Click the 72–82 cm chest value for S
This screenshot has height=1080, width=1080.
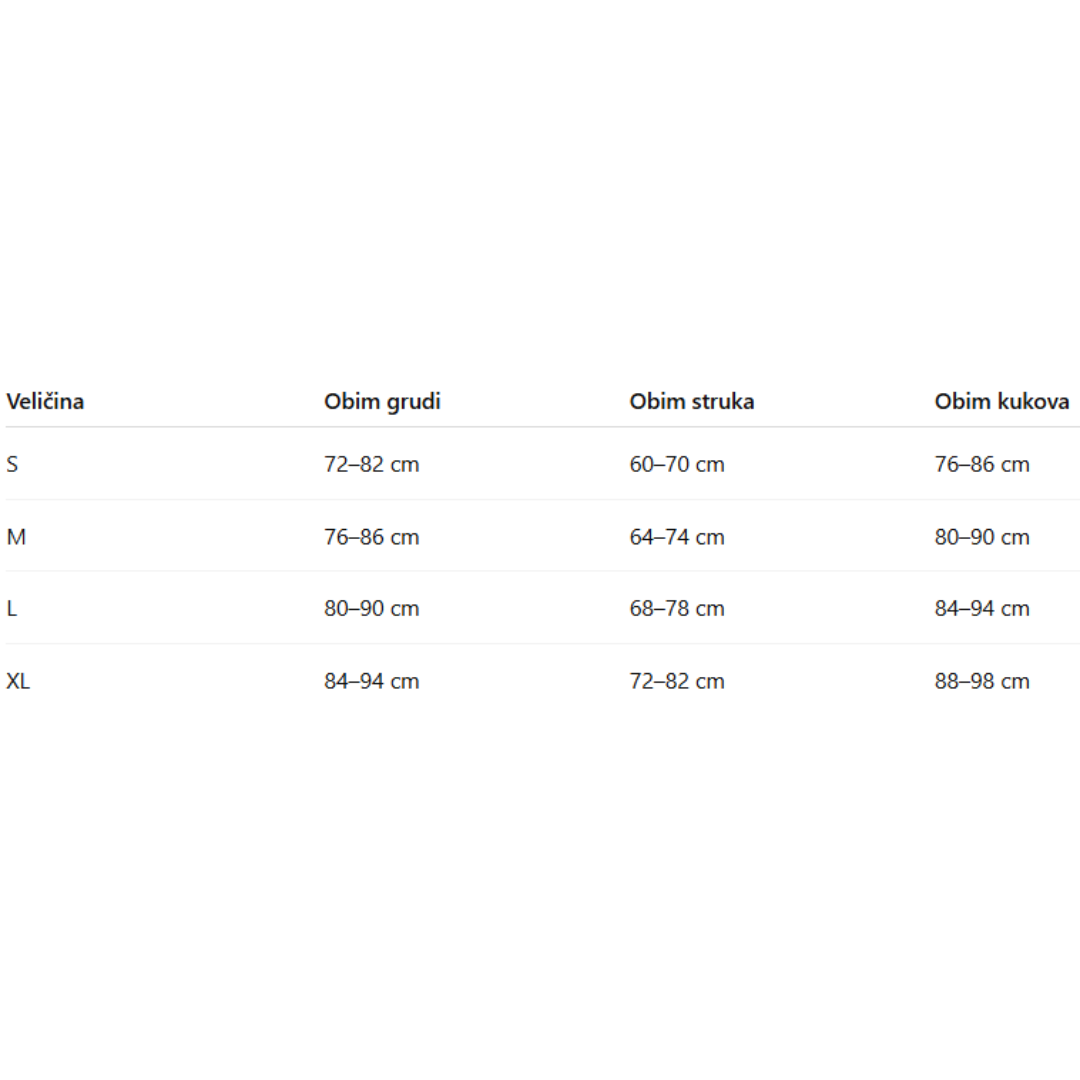pyautogui.click(x=372, y=464)
